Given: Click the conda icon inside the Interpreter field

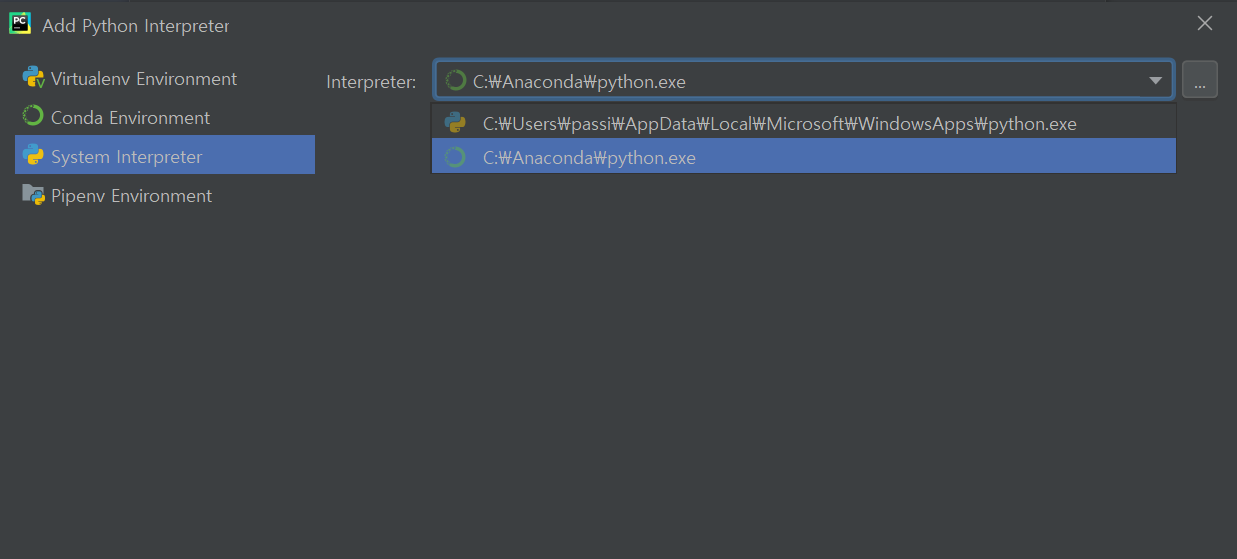Looking at the screenshot, I should [456, 81].
